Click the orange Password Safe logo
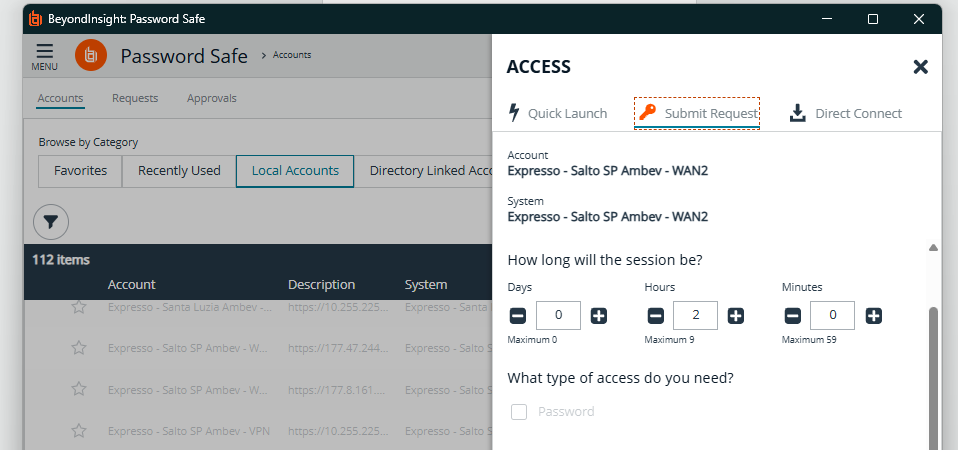This screenshot has width=958, height=450. (91, 56)
